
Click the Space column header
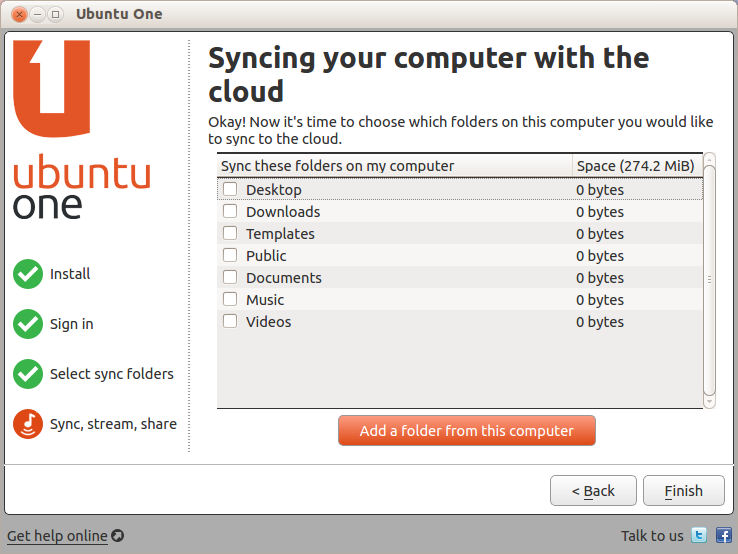[x=636, y=165]
